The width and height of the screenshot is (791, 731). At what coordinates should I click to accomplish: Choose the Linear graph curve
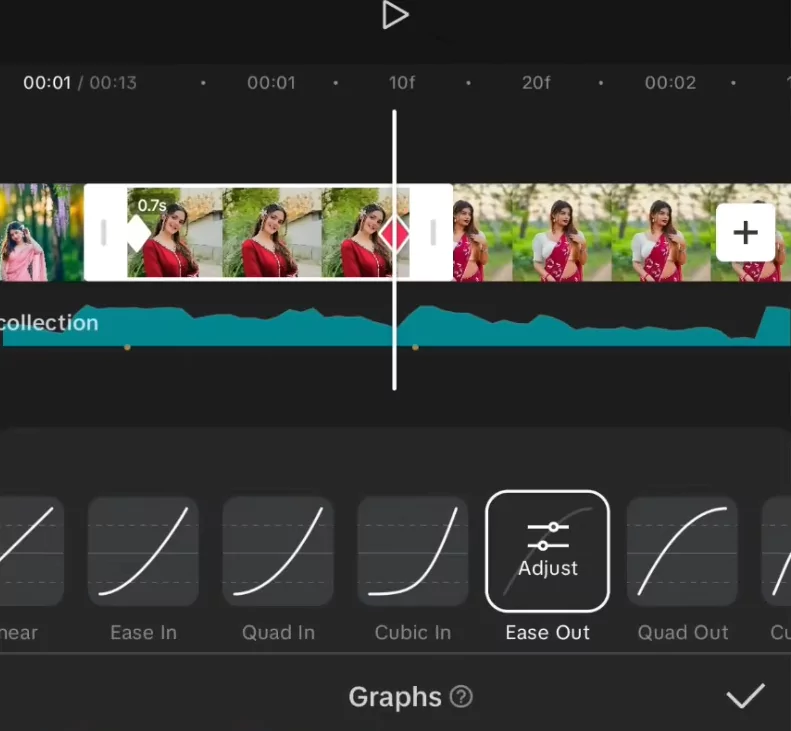click(30, 551)
